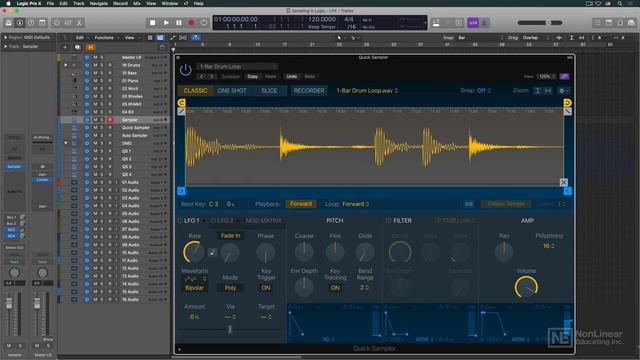Open the 1-Bar Drum Loop preset dropdown

[237, 66]
